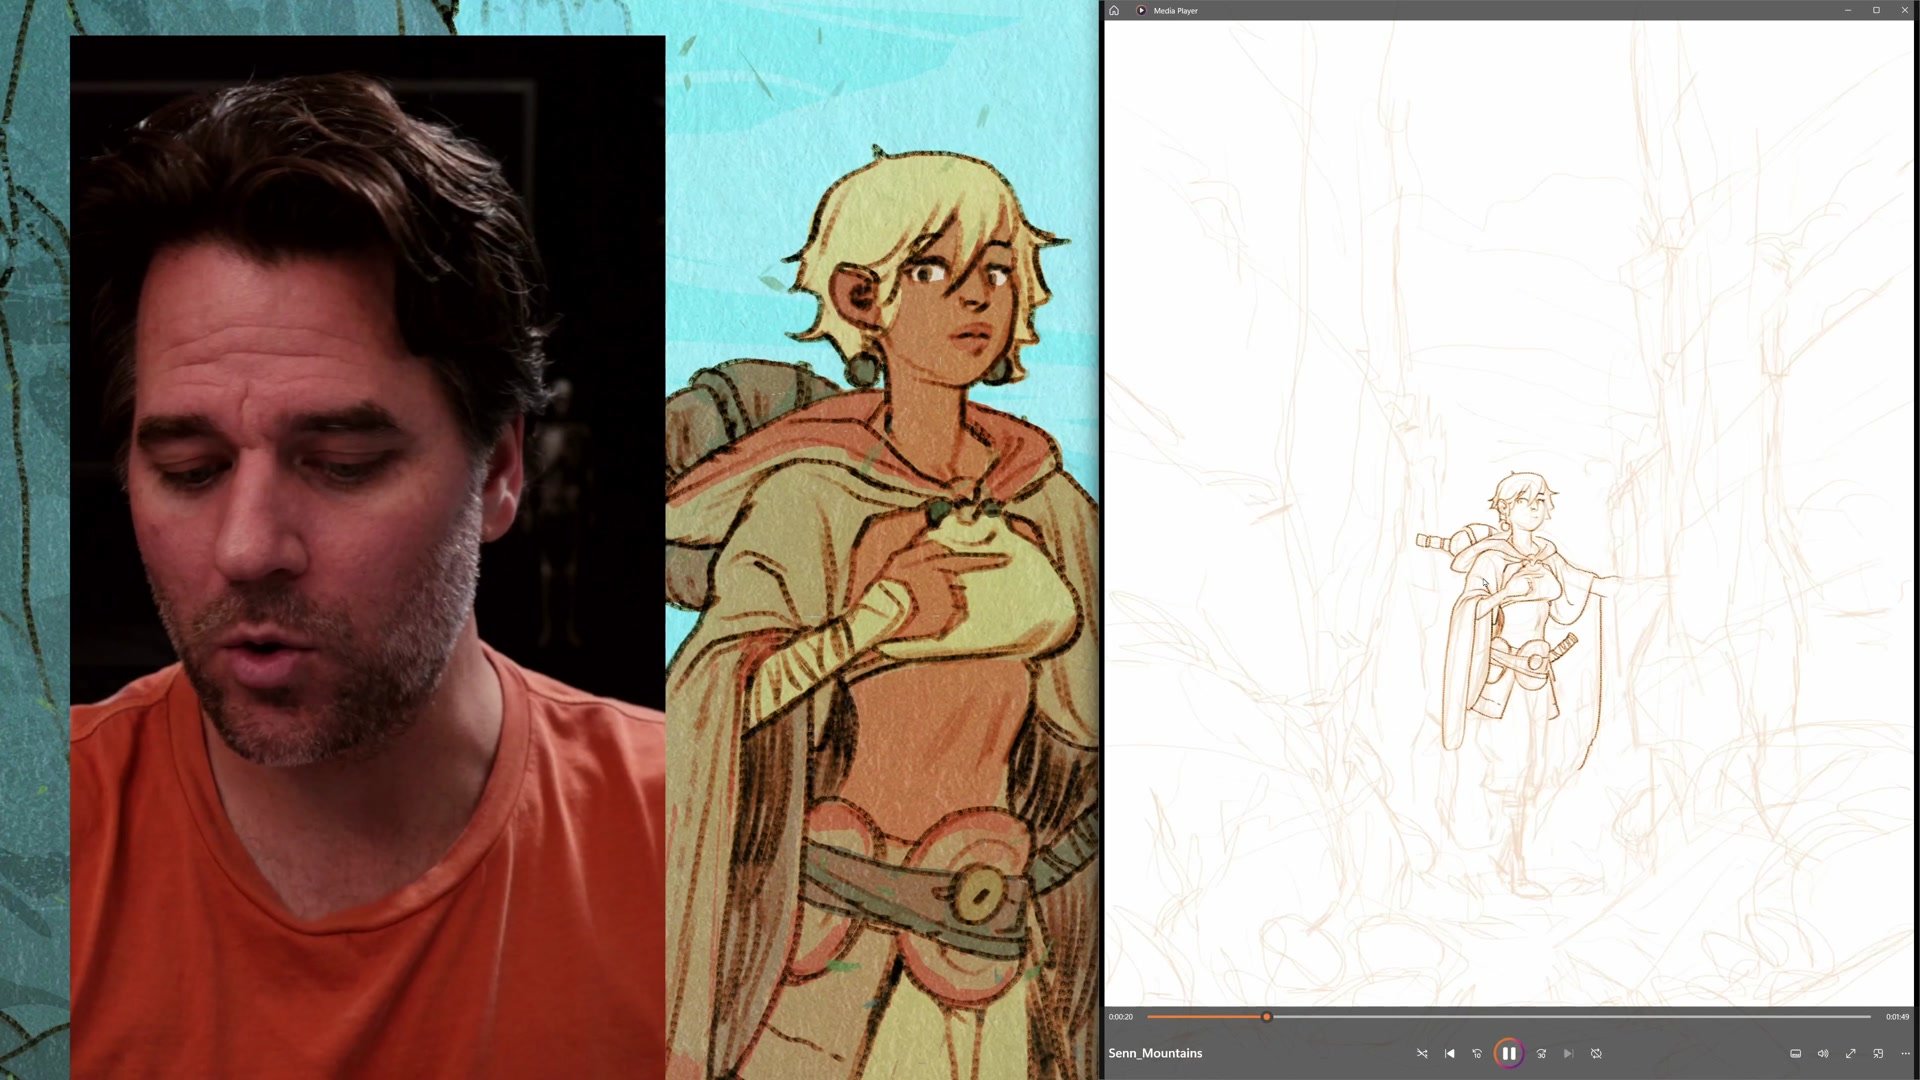Skip back 10 seconds

tap(1477, 1053)
